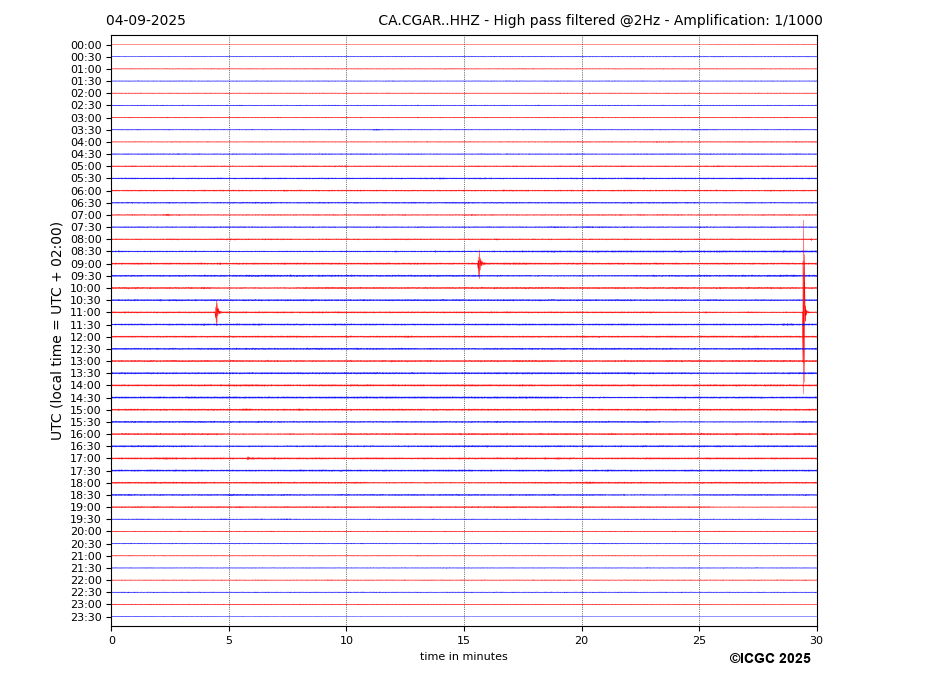Click the 13:00 time label
This screenshot has height=696, width=927.
[86, 361]
